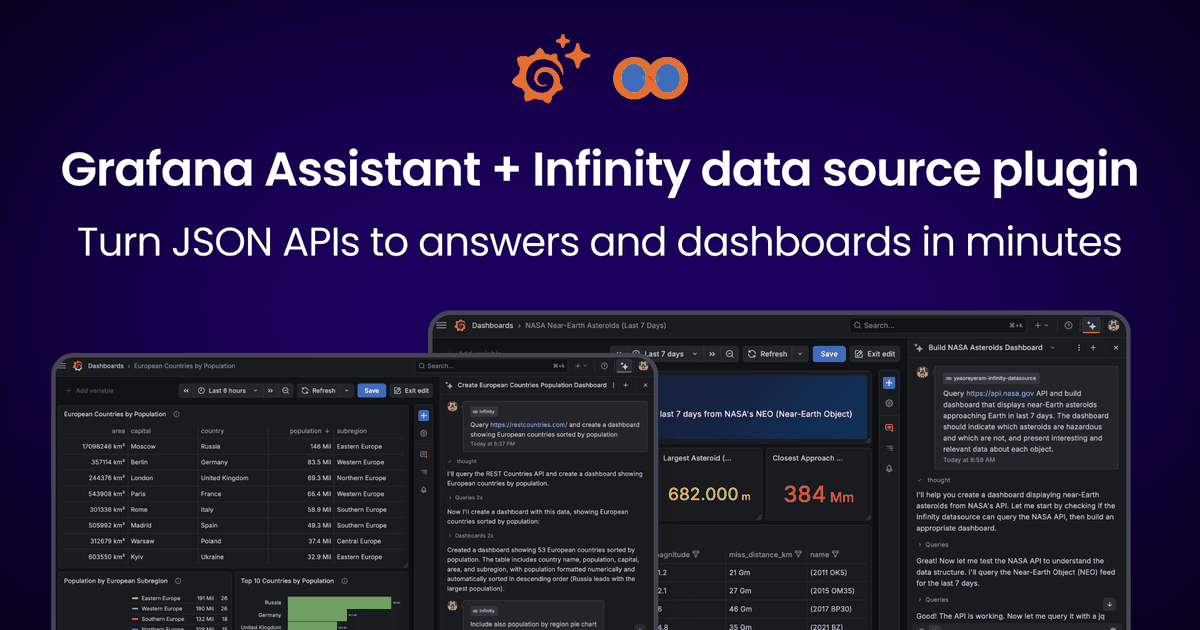Focus search box in NASA Asteroids window

click(936, 325)
